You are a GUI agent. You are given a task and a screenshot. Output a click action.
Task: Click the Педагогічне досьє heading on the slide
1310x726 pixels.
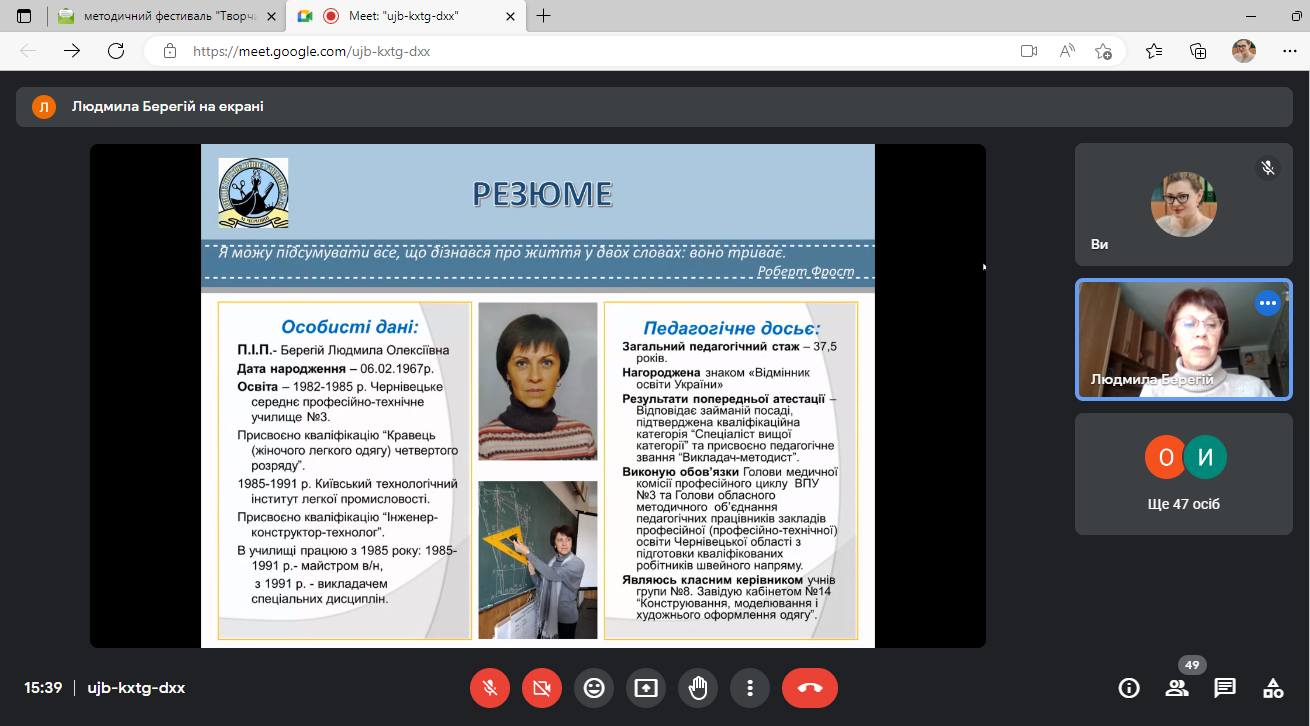click(x=731, y=327)
